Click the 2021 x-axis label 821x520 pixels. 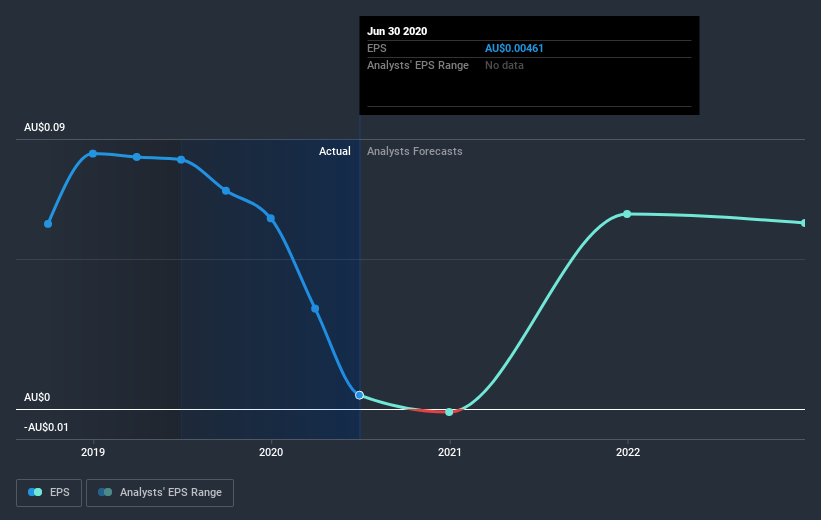pos(449,452)
